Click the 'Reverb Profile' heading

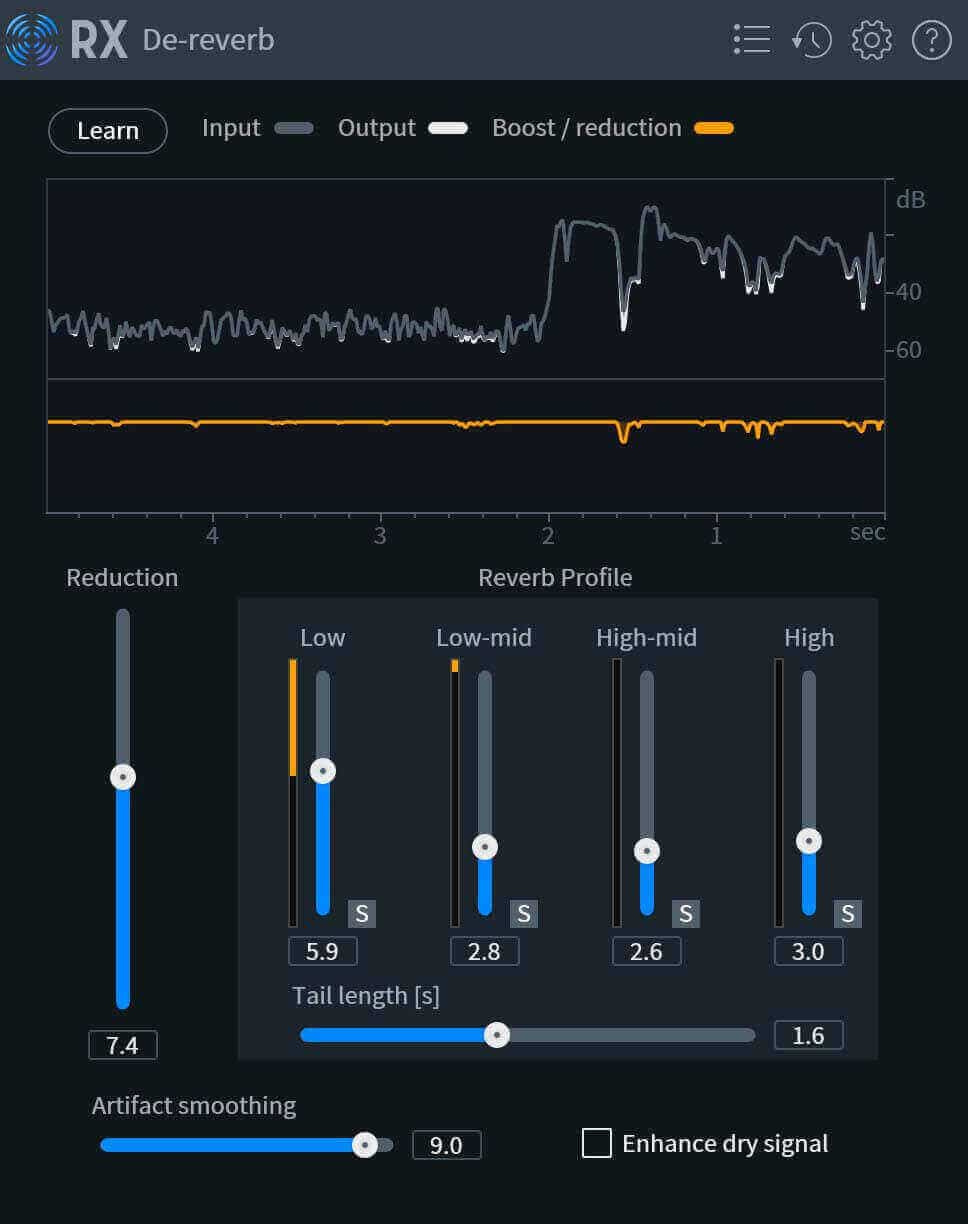[x=555, y=578]
